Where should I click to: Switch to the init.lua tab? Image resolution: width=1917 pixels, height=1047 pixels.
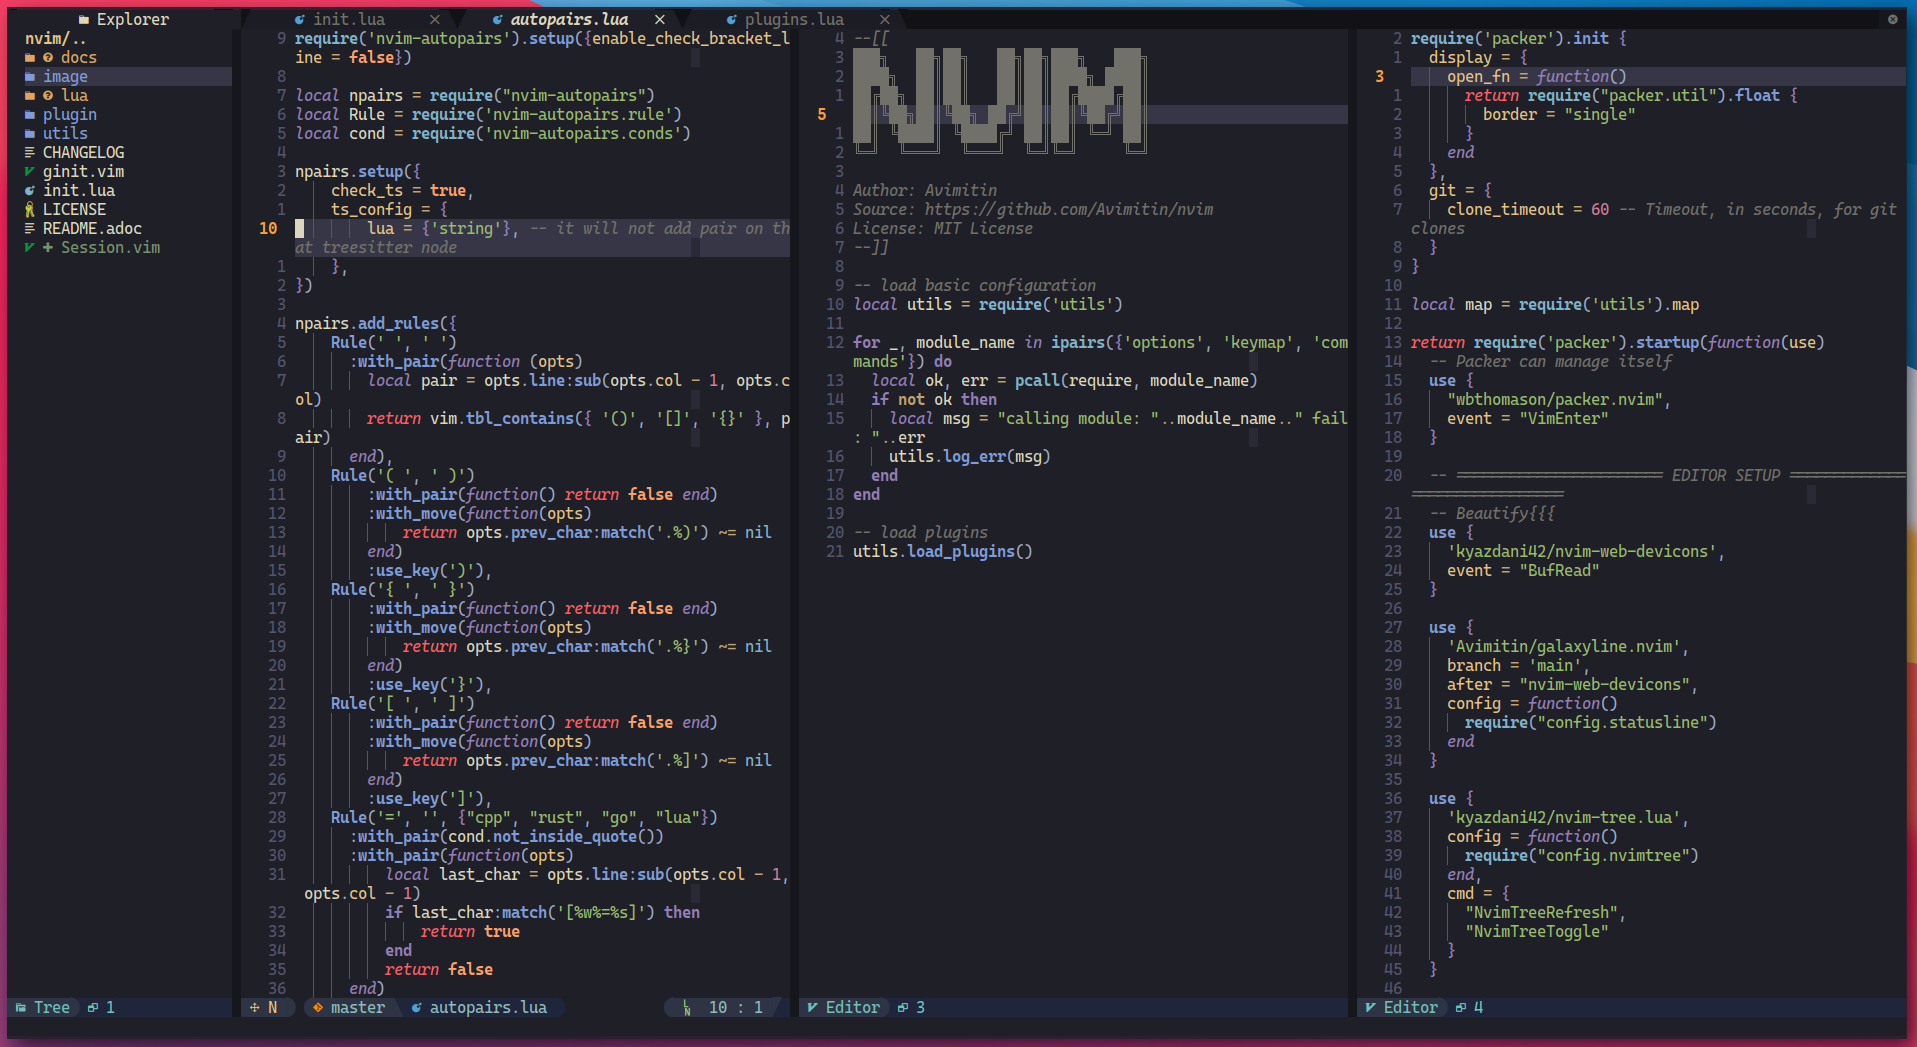pyautogui.click(x=349, y=20)
